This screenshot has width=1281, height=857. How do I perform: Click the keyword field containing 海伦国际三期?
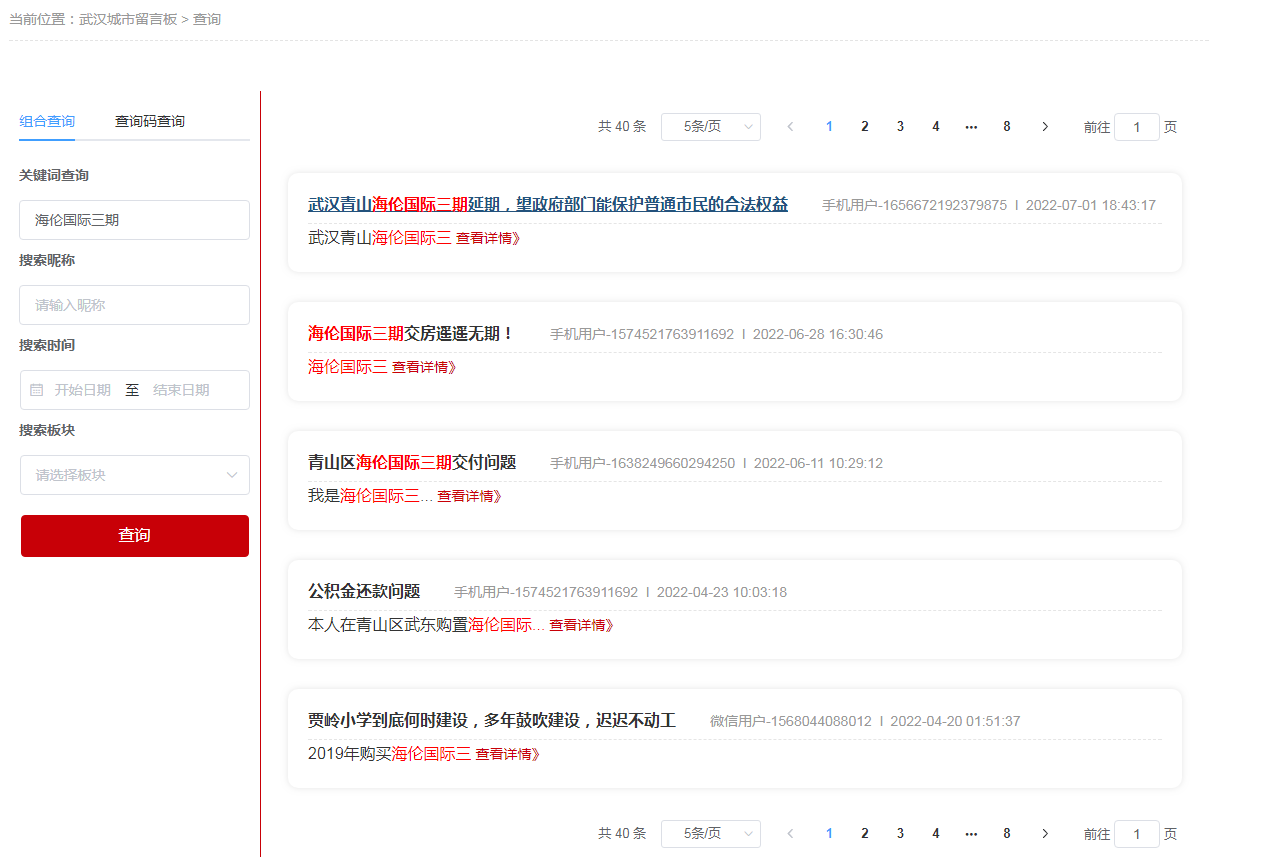point(135,220)
